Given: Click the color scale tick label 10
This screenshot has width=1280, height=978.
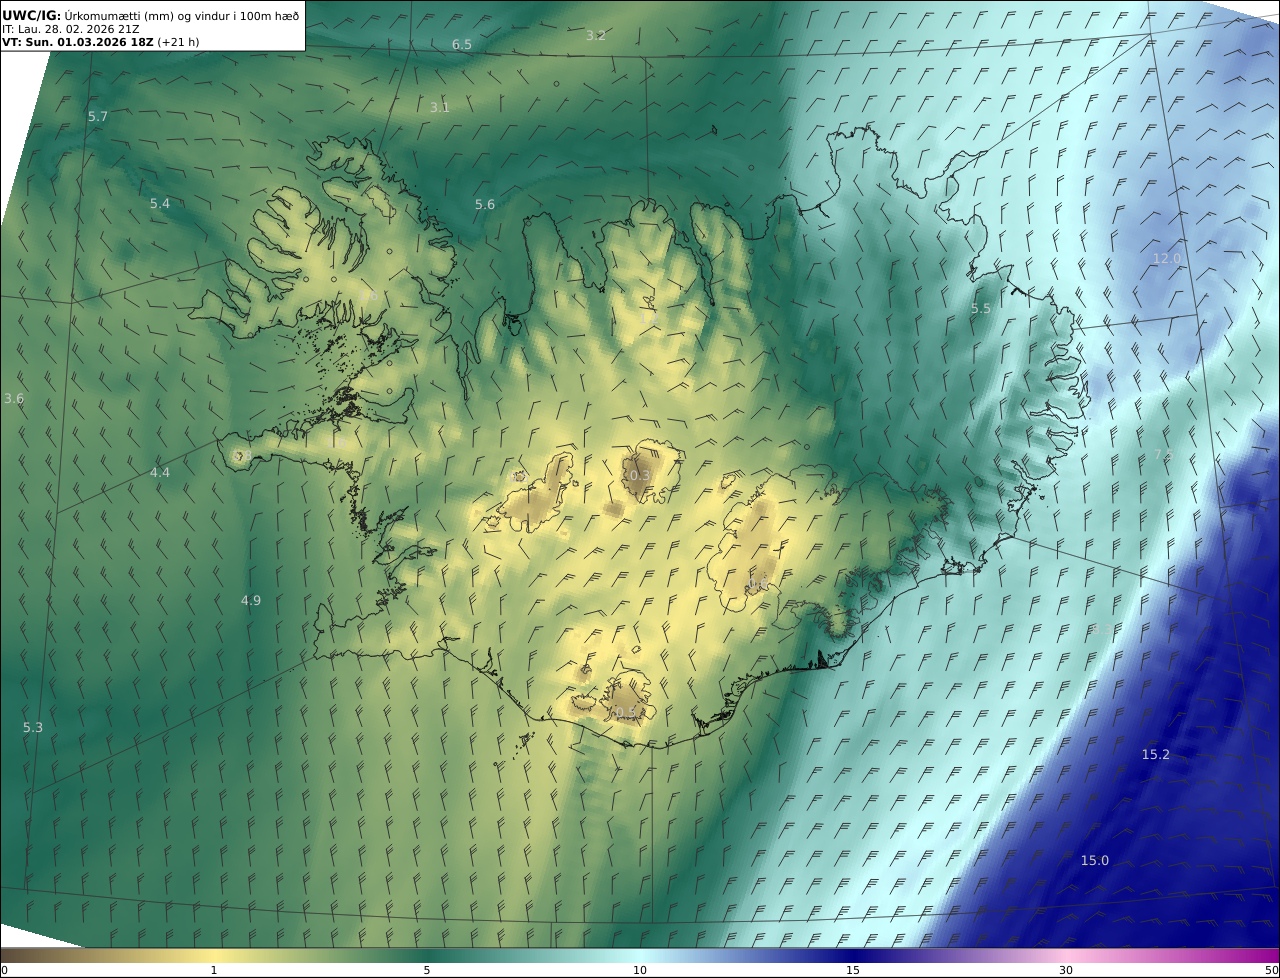Looking at the screenshot, I should click(640, 971).
